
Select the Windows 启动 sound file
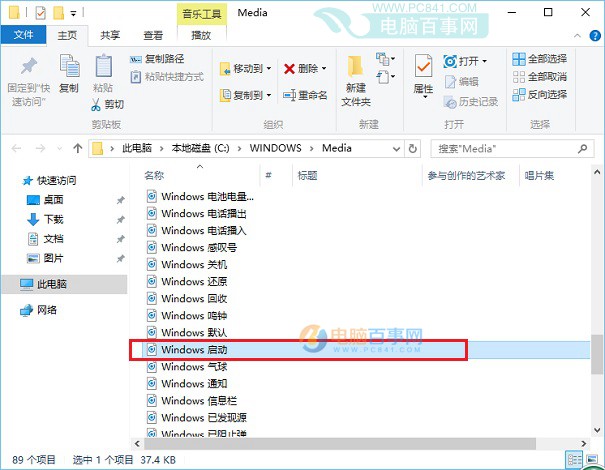(x=193, y=350)
